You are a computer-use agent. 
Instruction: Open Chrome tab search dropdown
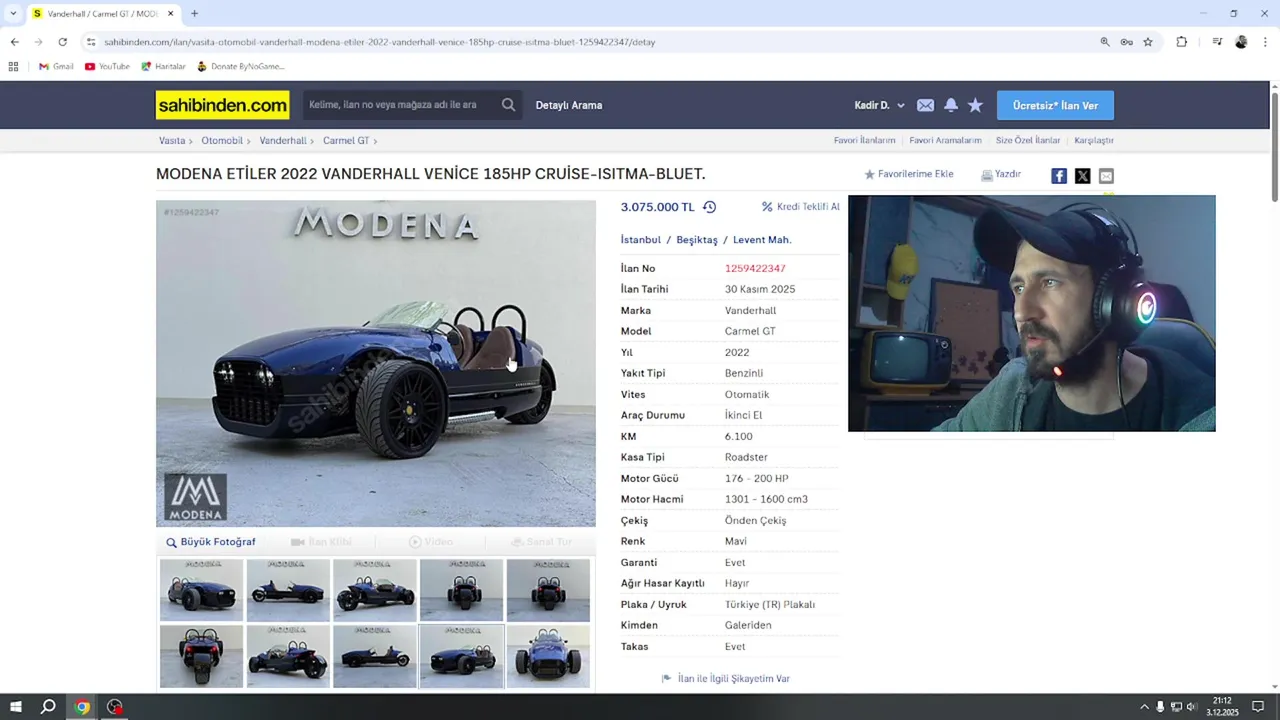[13, 13]
